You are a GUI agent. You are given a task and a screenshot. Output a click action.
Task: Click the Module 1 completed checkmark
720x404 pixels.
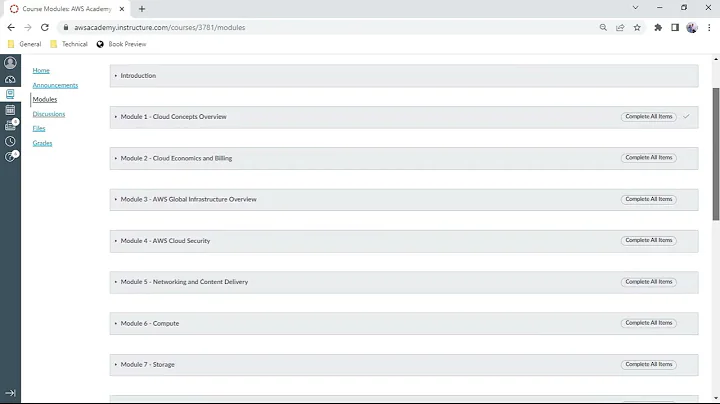click(686, 117)
